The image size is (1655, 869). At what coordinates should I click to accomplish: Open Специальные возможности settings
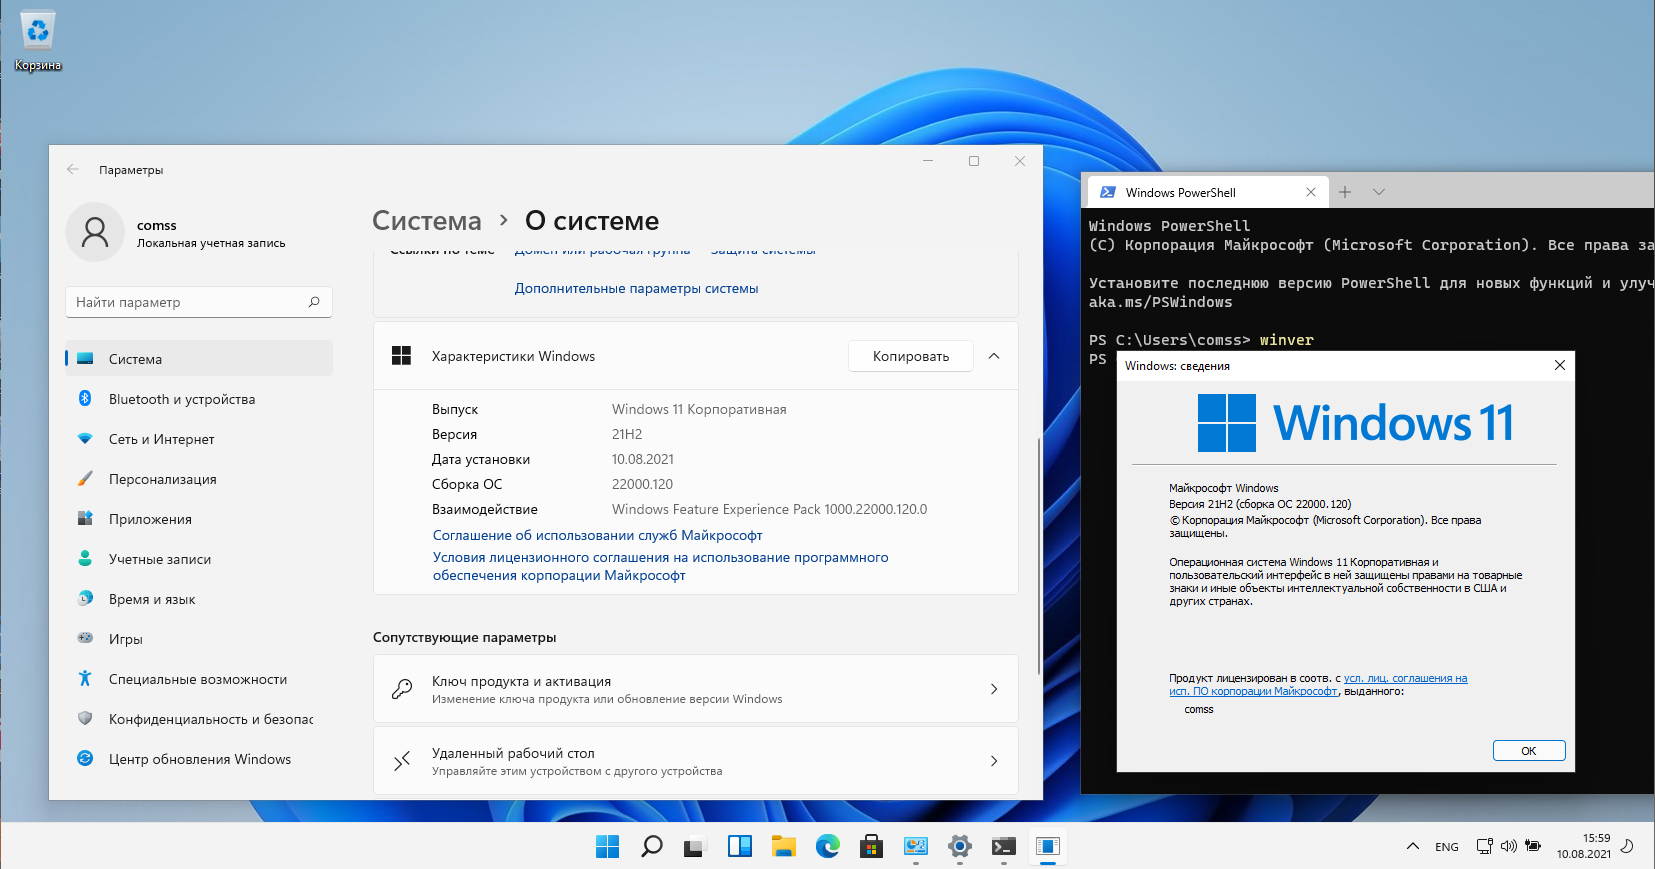199,679
